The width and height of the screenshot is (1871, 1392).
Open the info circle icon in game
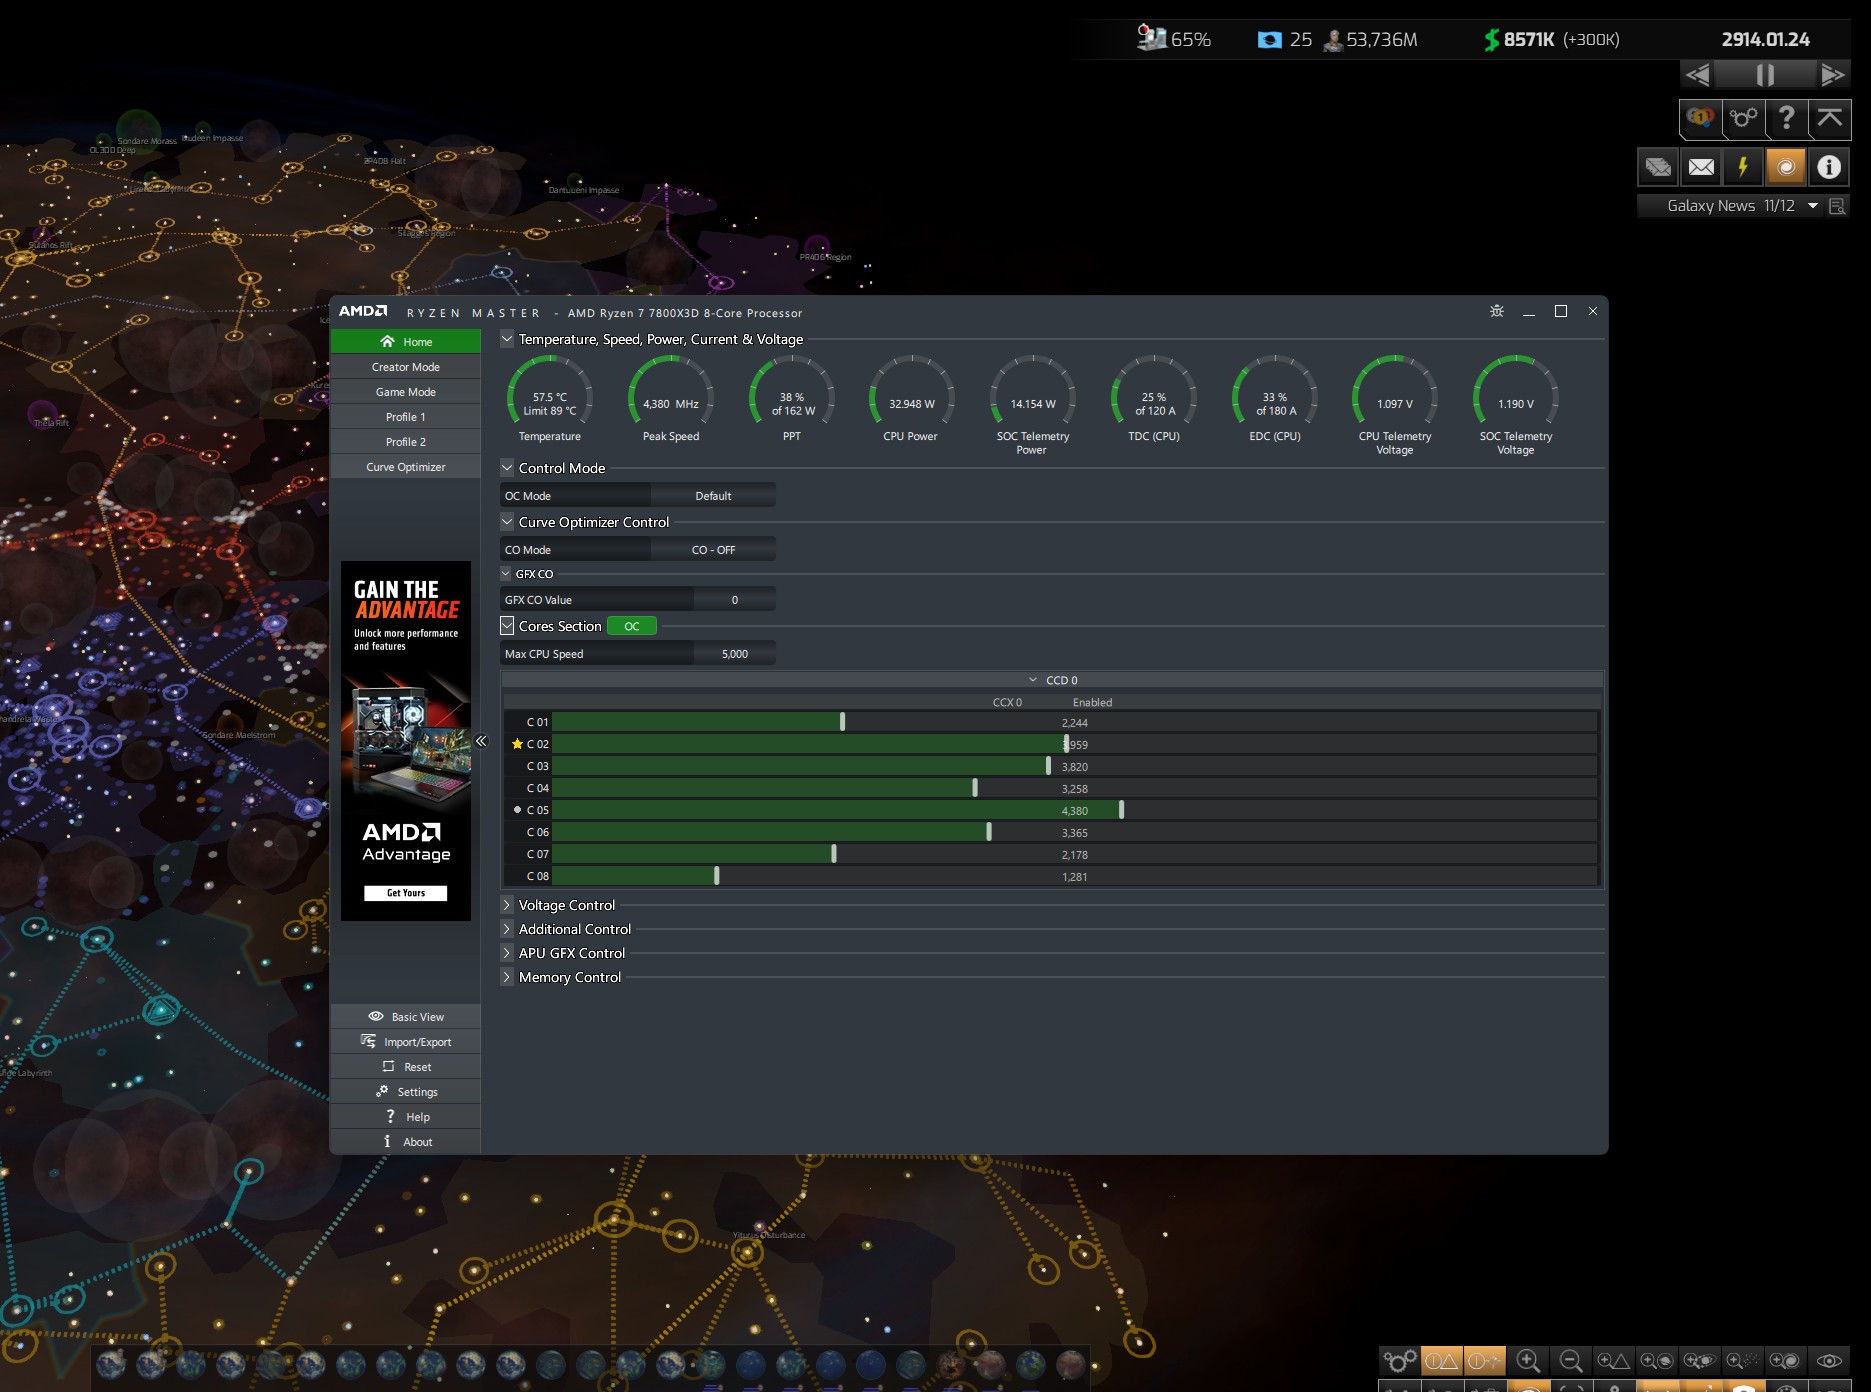(x=1829, y=167)
